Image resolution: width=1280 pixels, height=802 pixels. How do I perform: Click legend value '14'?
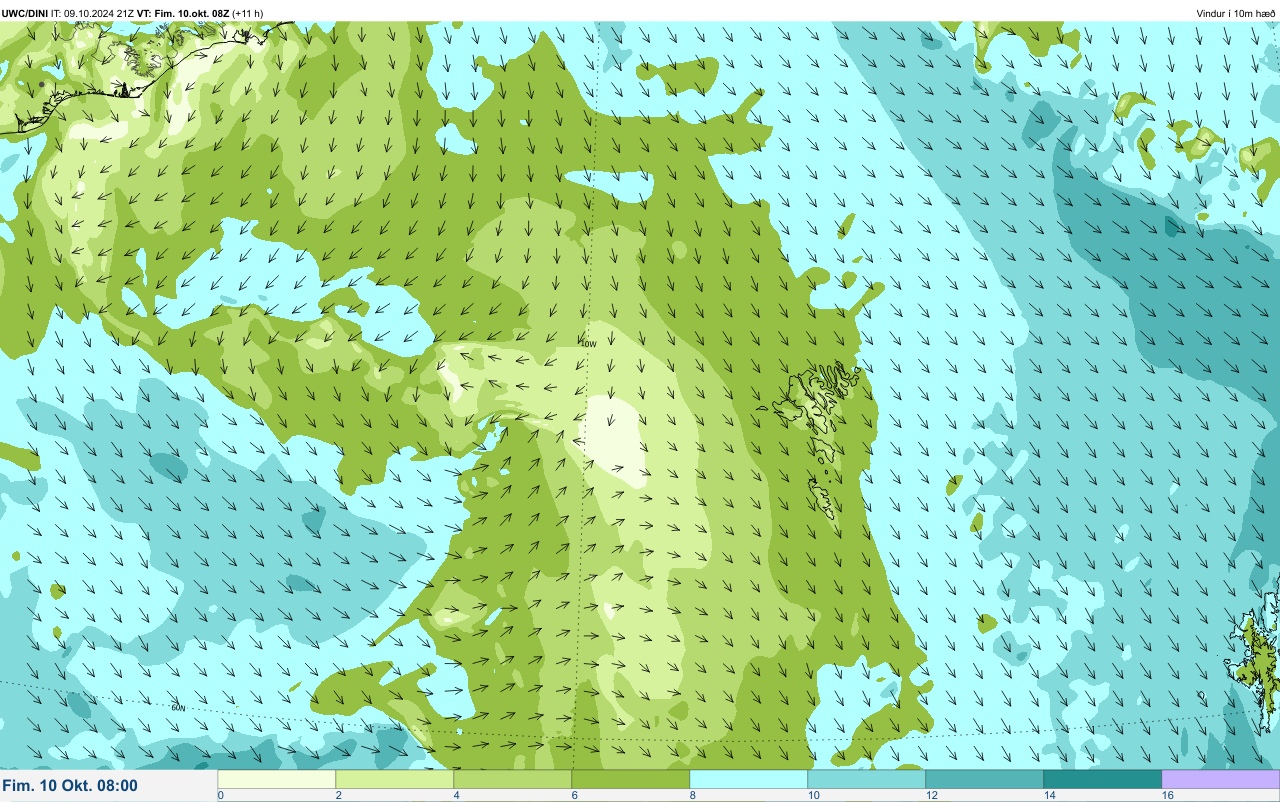(1050, 795)
